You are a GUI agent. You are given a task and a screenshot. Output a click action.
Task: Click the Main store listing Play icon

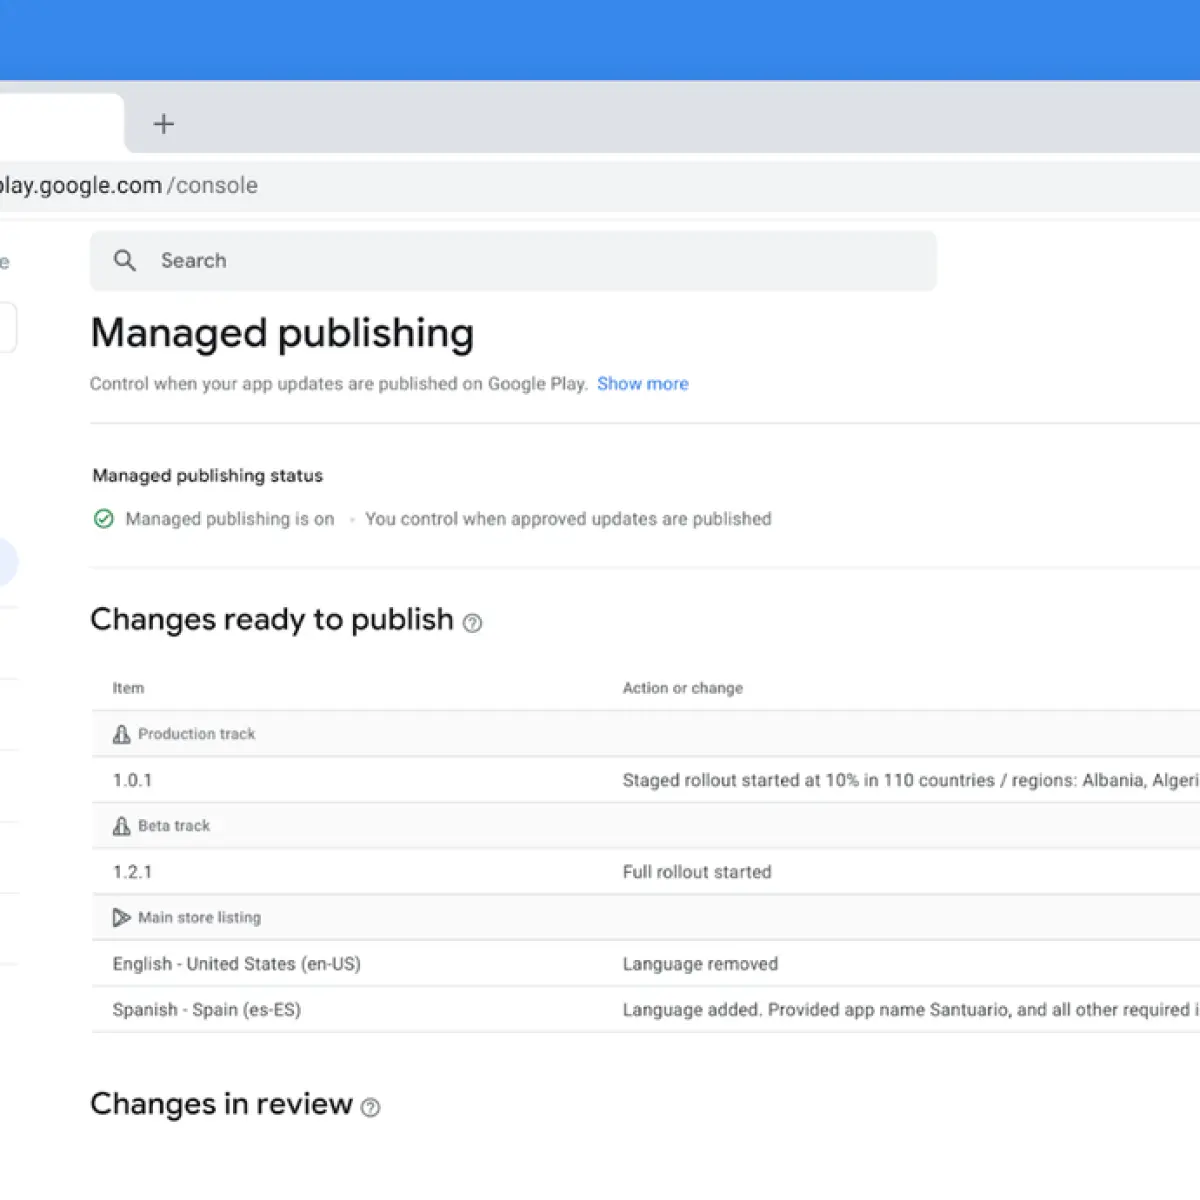coord(122,918)
